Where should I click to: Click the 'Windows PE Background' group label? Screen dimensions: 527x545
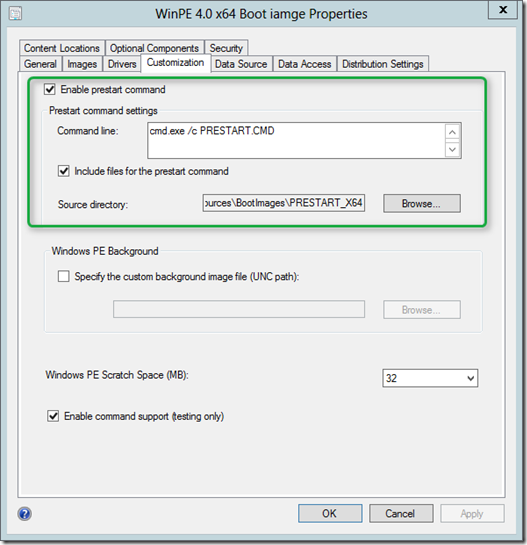(x=105, y=251)
